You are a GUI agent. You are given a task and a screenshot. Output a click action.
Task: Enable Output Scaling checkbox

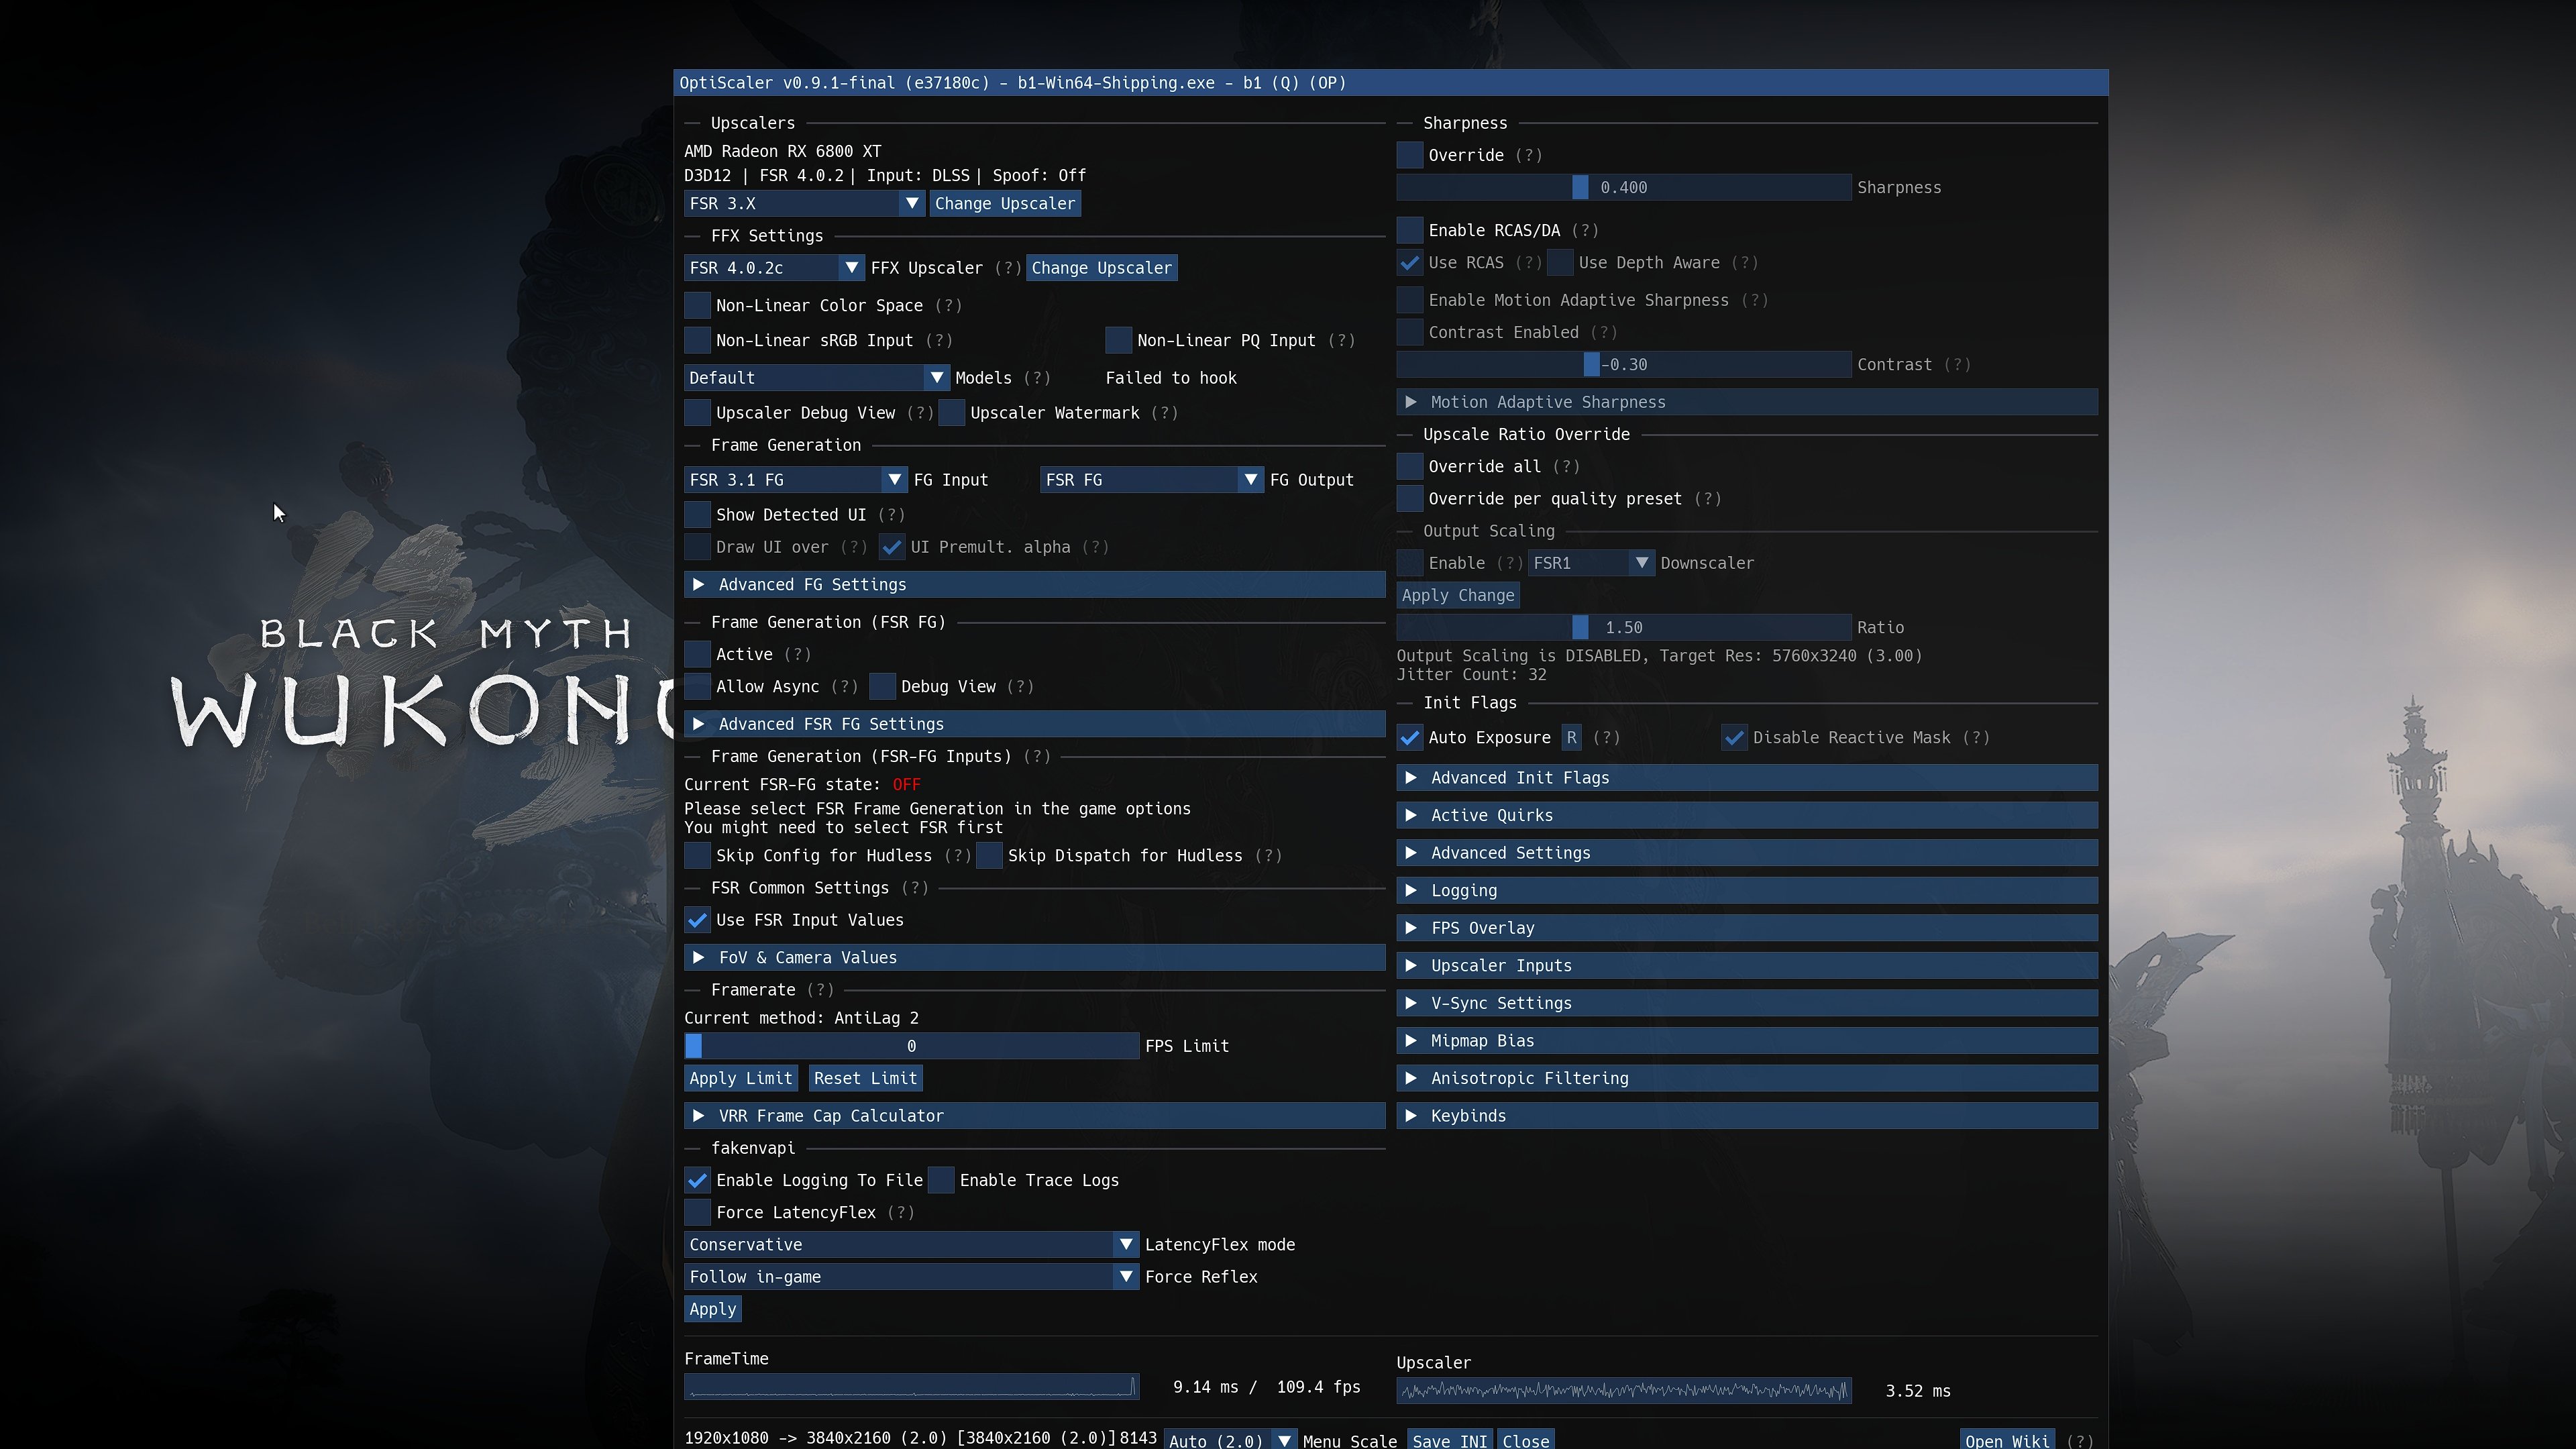click(1410, 563)
